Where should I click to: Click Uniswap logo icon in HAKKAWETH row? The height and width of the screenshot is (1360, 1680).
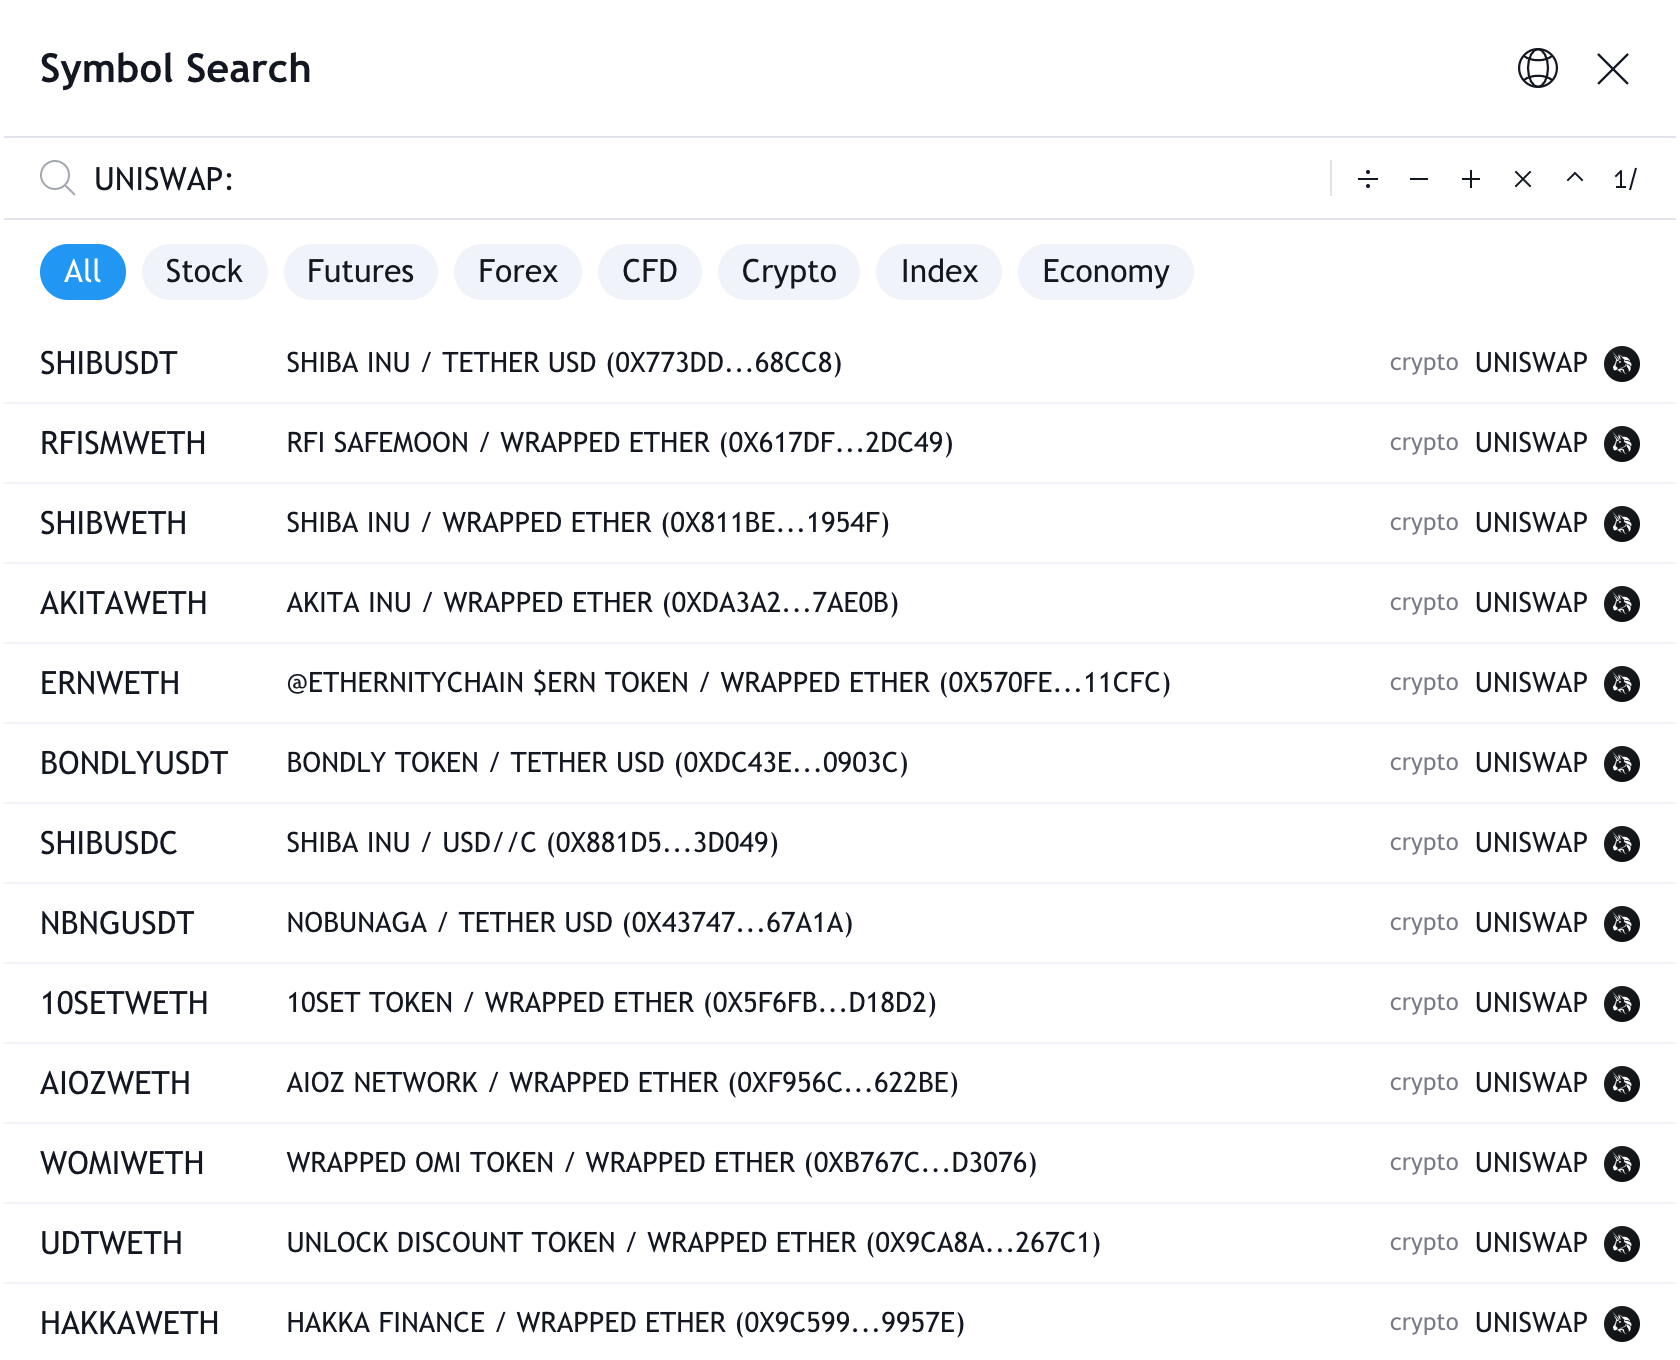point(1622,1323)
